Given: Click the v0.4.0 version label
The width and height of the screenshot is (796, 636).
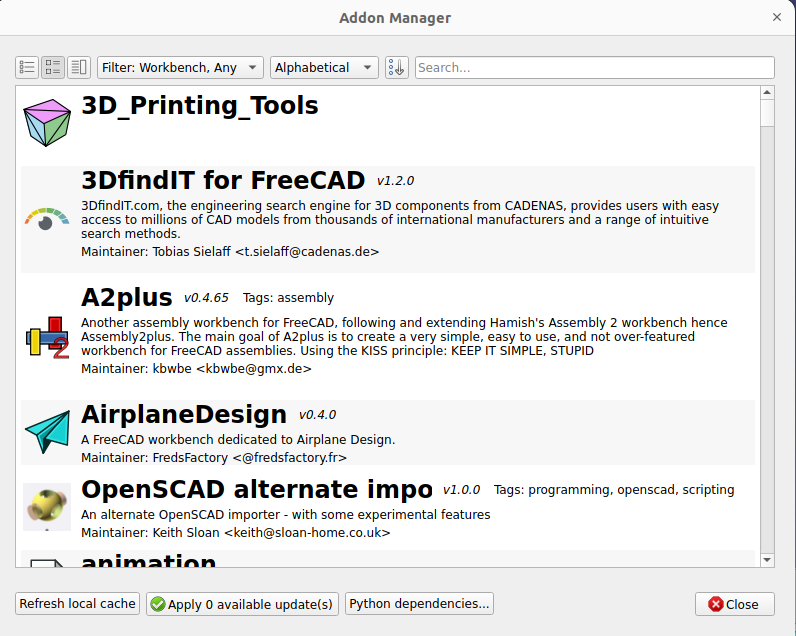Looking at the screenshot, I should coord(317,415).
